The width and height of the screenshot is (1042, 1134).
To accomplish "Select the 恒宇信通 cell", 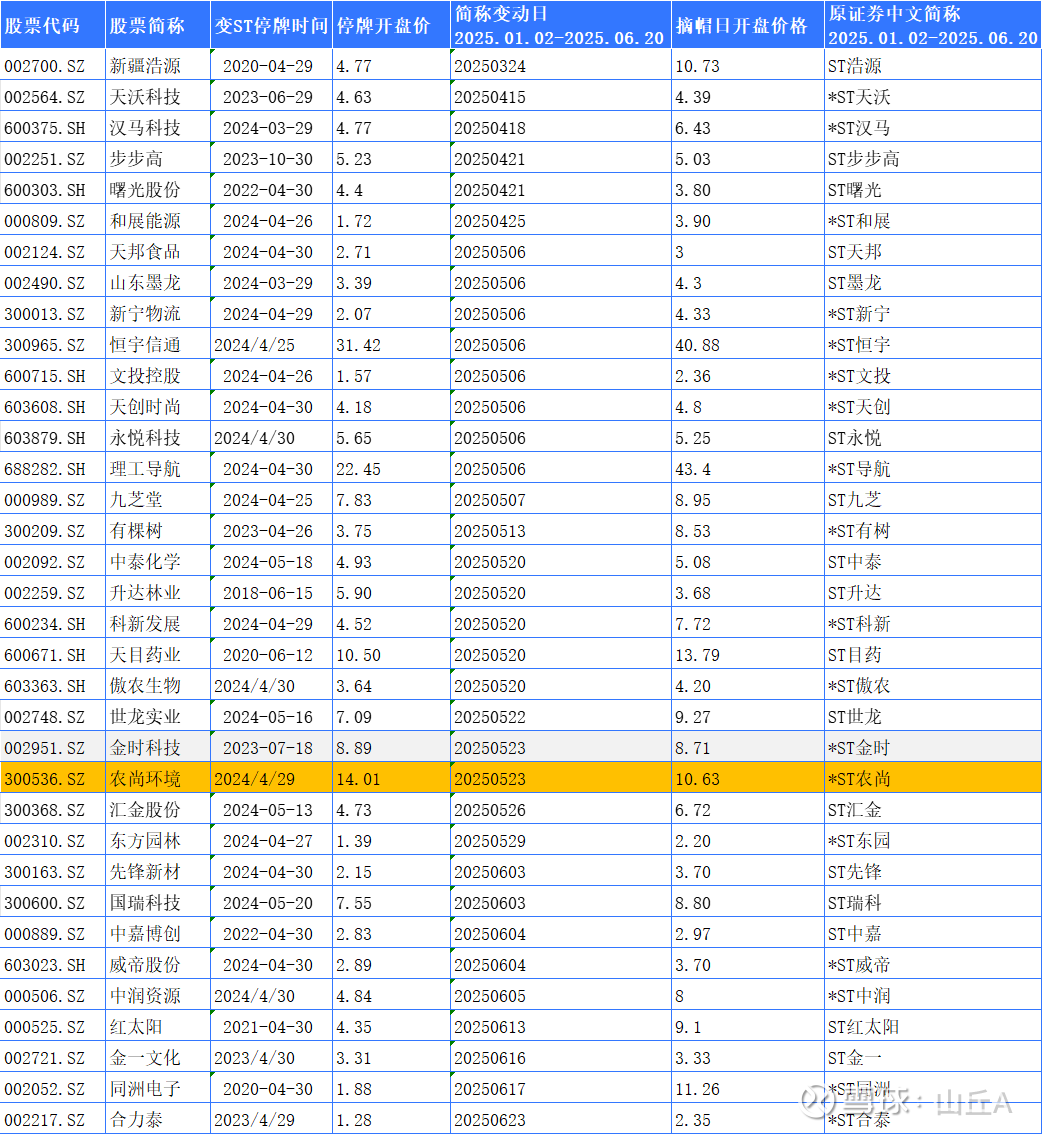I will pos(158,345).
